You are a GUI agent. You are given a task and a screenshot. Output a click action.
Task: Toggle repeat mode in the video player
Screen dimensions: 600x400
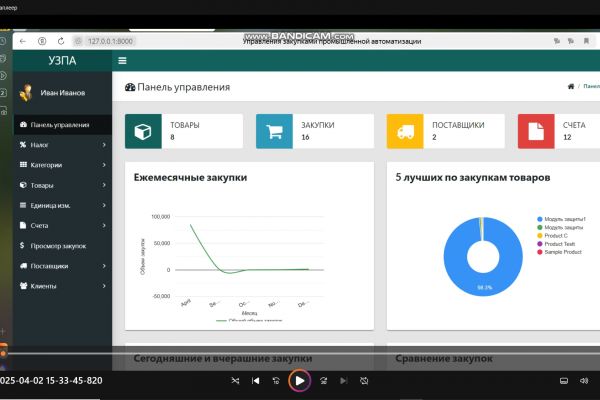tap(364, 380)
